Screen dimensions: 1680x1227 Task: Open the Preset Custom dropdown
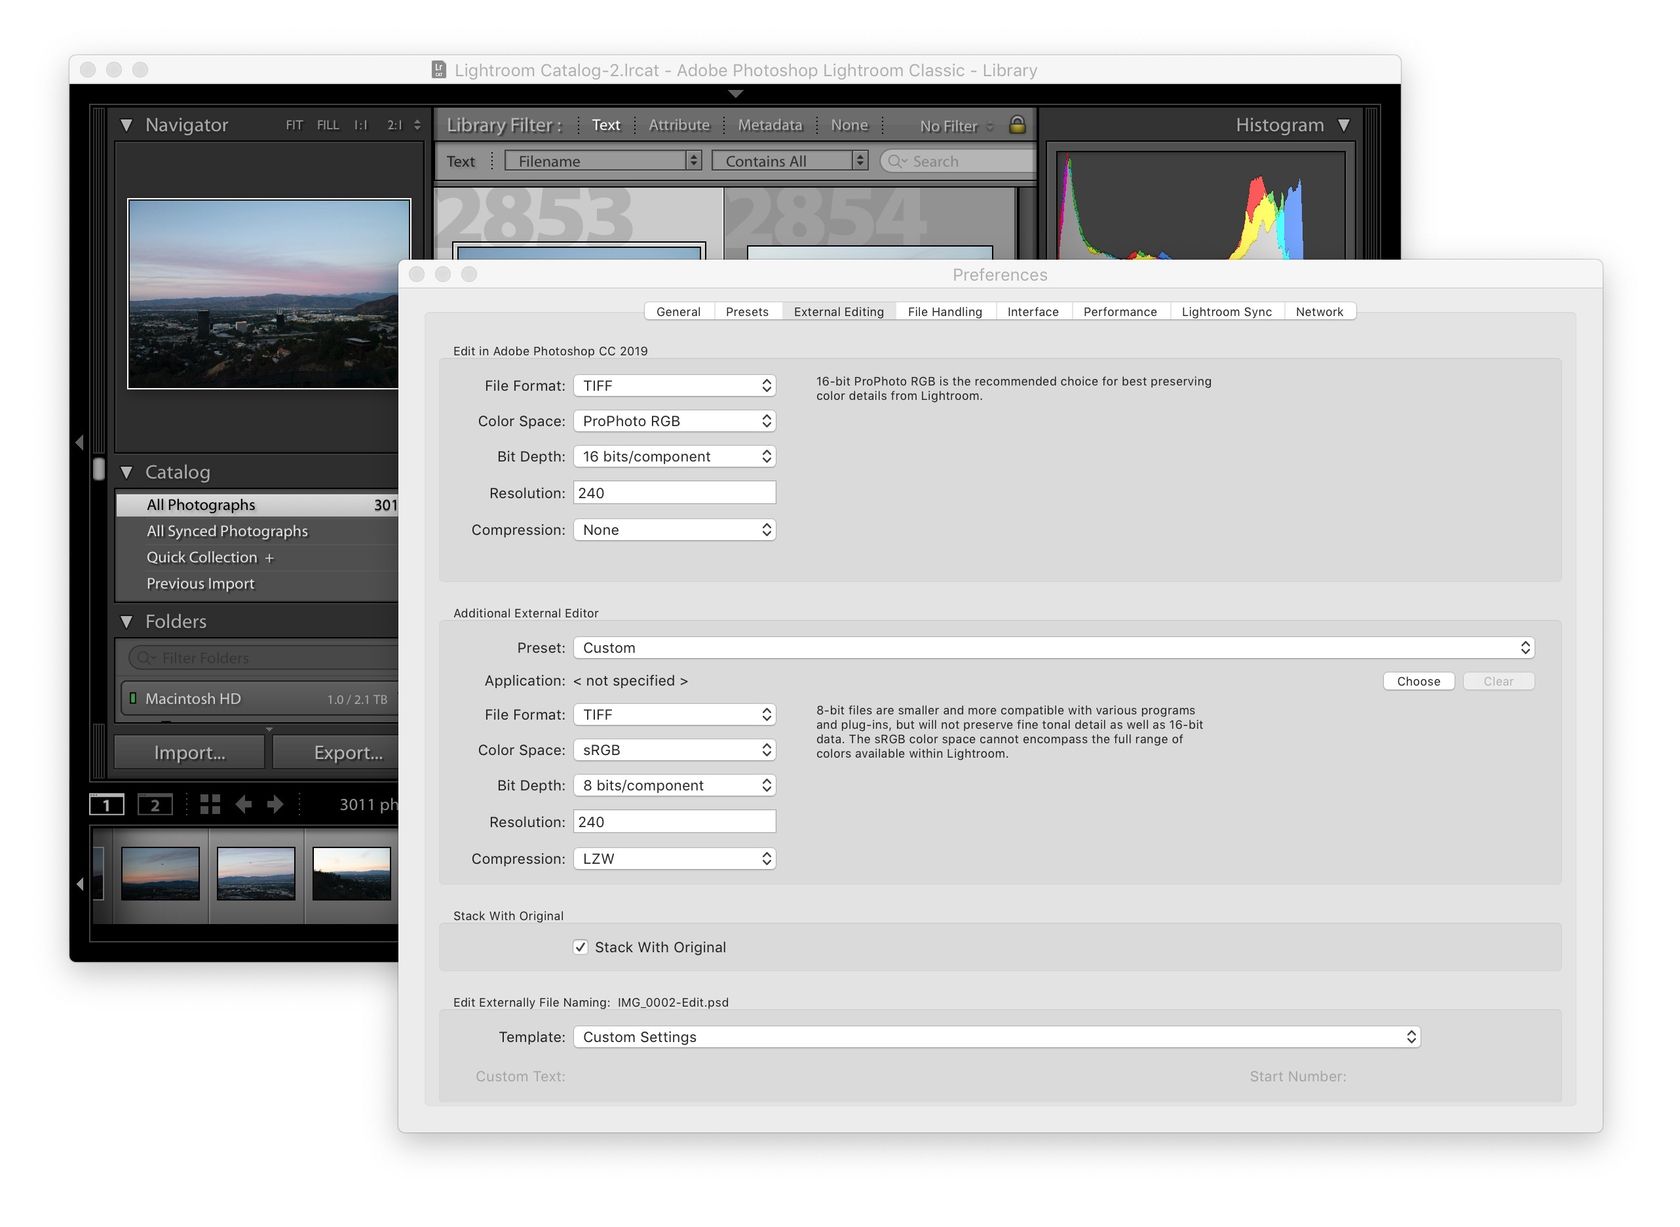pos(1054,648)
